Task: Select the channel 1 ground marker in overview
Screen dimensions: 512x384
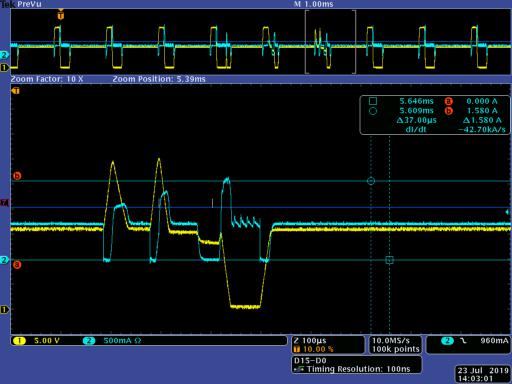Action: pyautogui.click(x=4, y=68)
